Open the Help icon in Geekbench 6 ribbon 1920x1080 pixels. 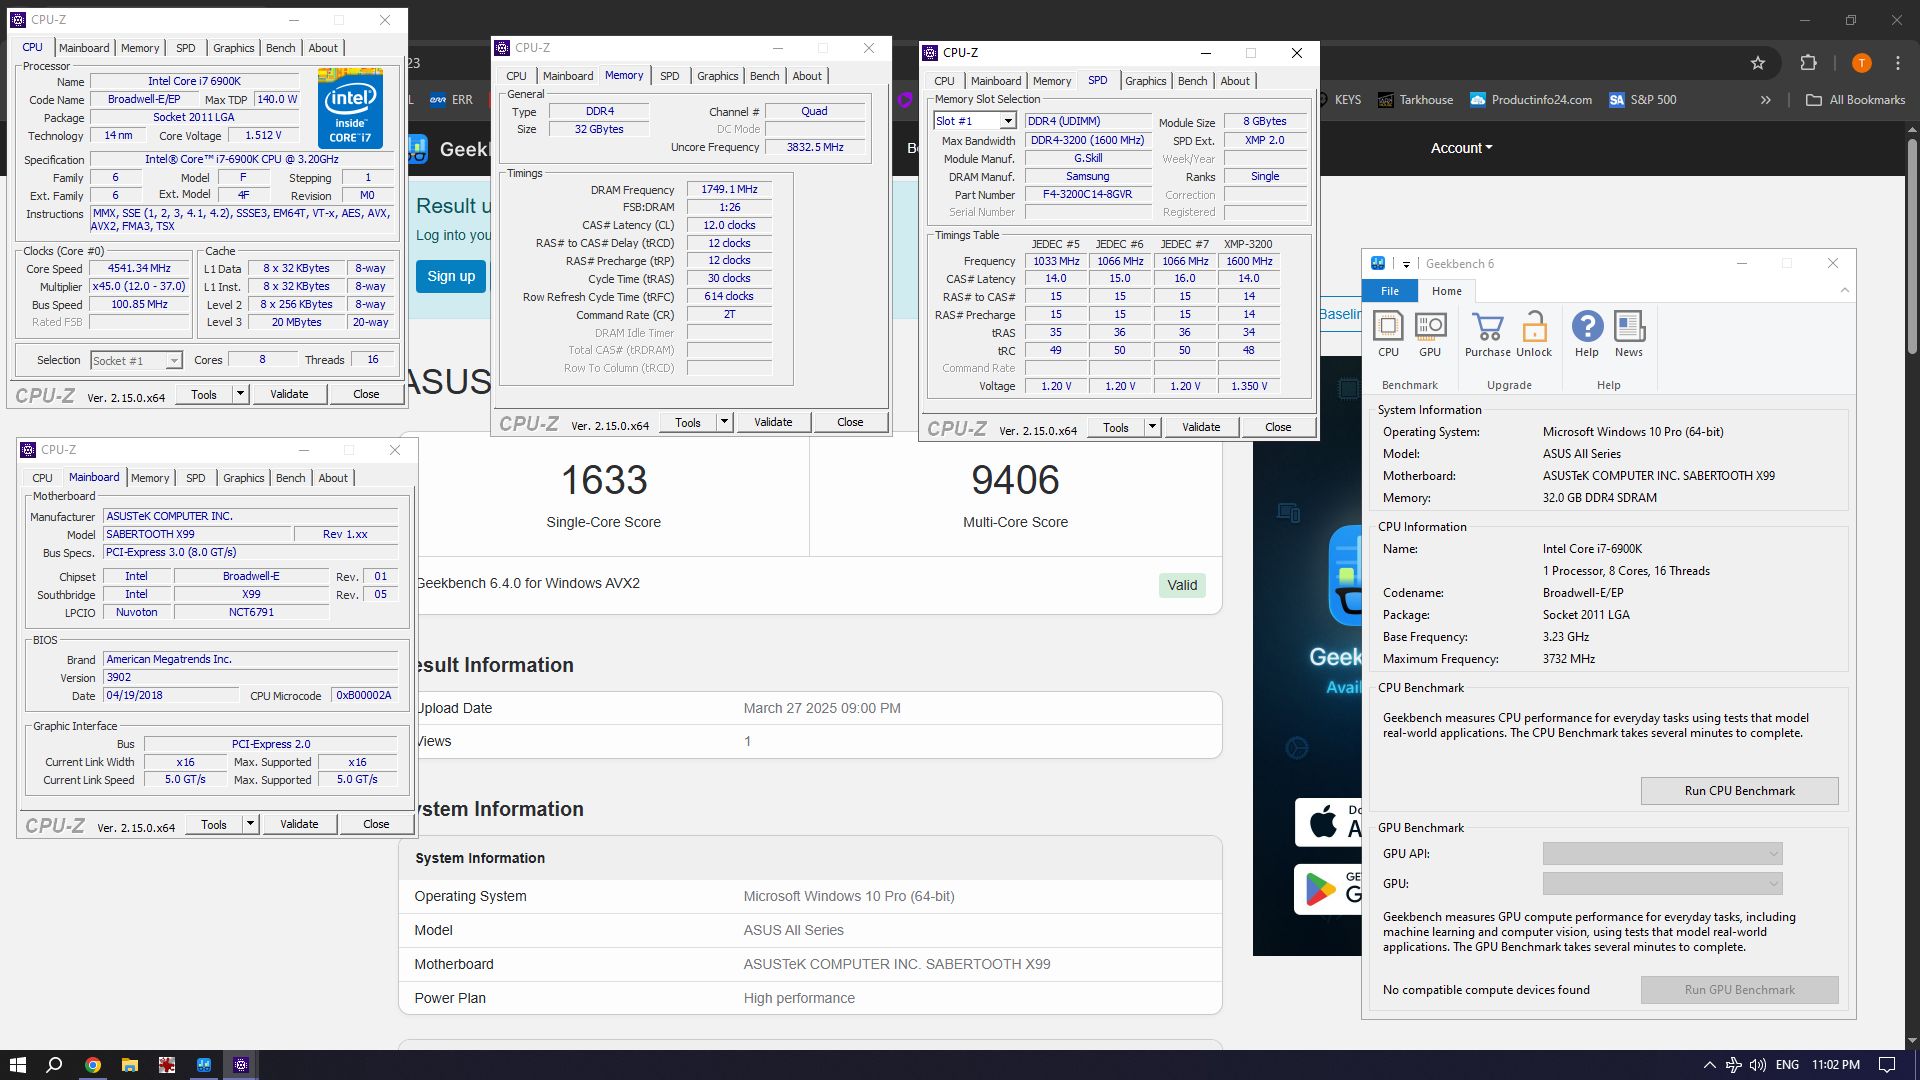(x=1587, y=334)
